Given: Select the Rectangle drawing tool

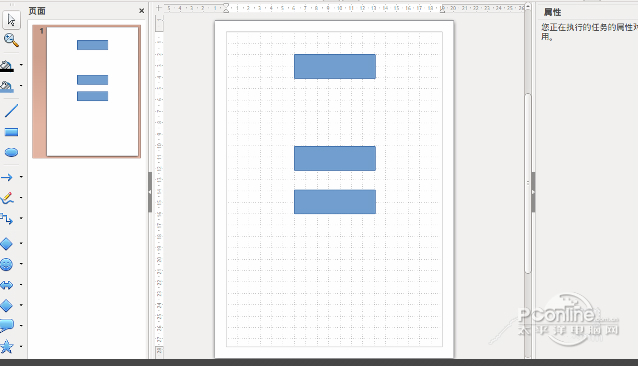Looking at the screenshot, I should (11, 132).
